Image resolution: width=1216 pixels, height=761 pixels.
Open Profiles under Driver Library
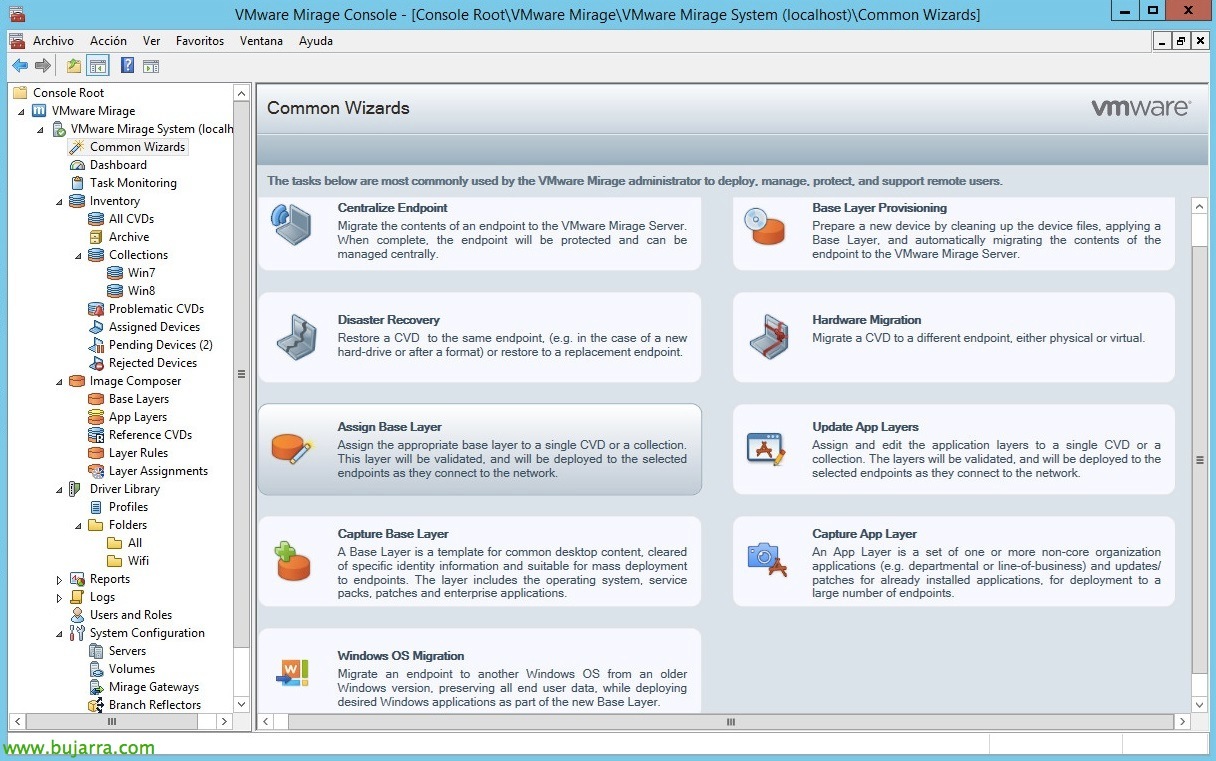(x=128, y=507)
